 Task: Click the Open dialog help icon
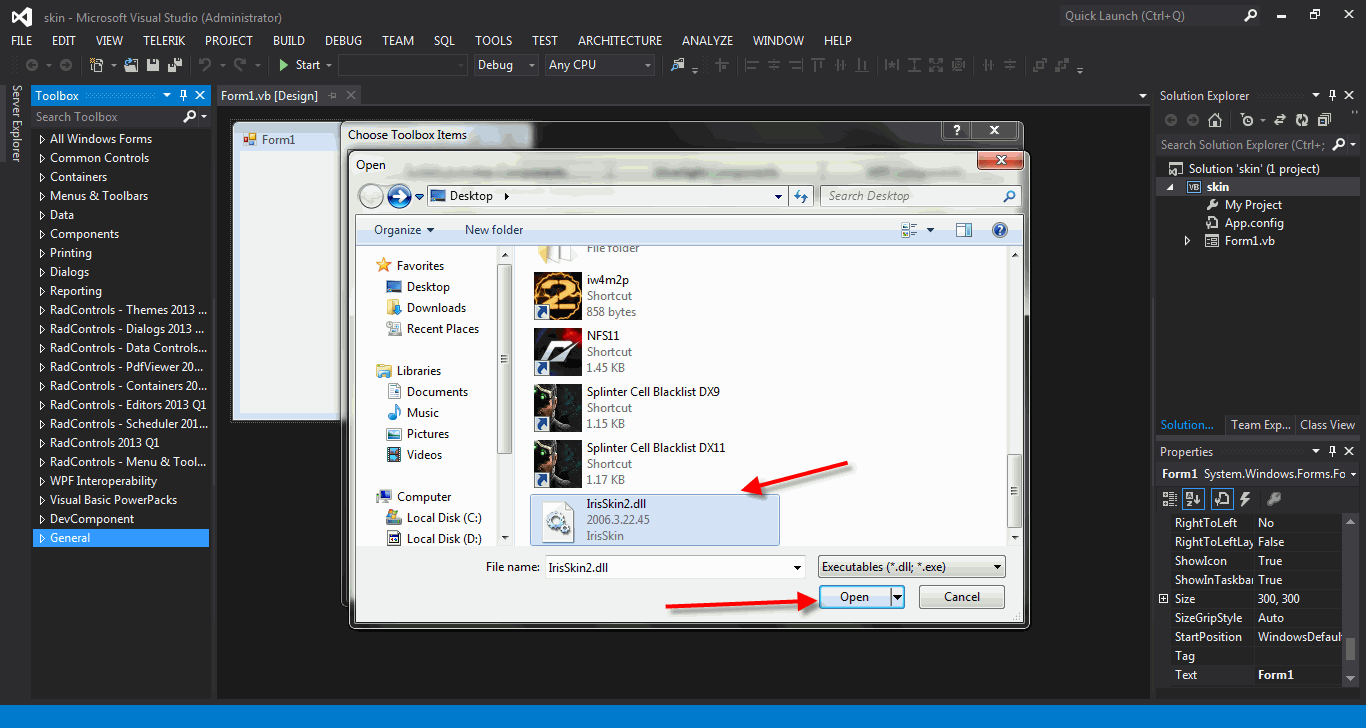point(999,230)
